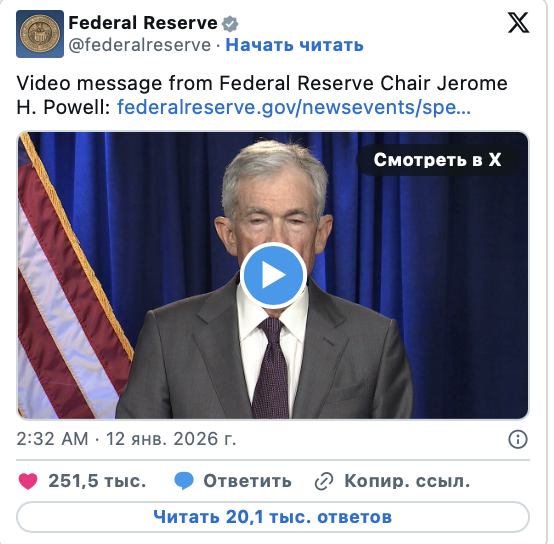Screen dimensions: 554x544
Task: Click the Federal Reserve account name
Action: [143, 23]
